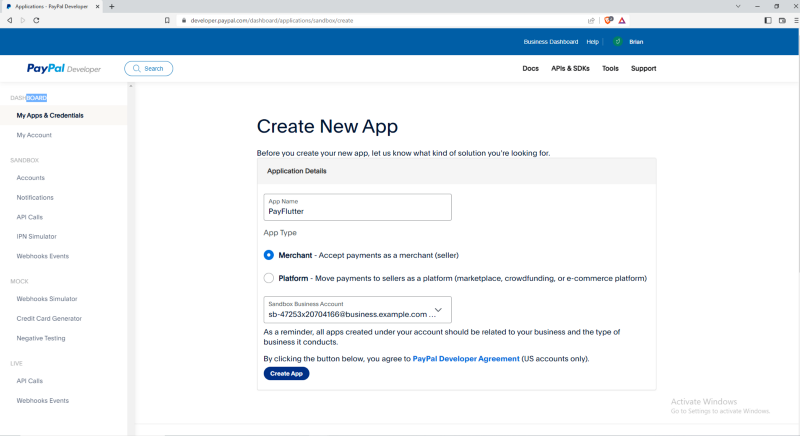The image size is (800, 436).
Task: Open Negative Testing in sidebar
Action: [41, 338]
